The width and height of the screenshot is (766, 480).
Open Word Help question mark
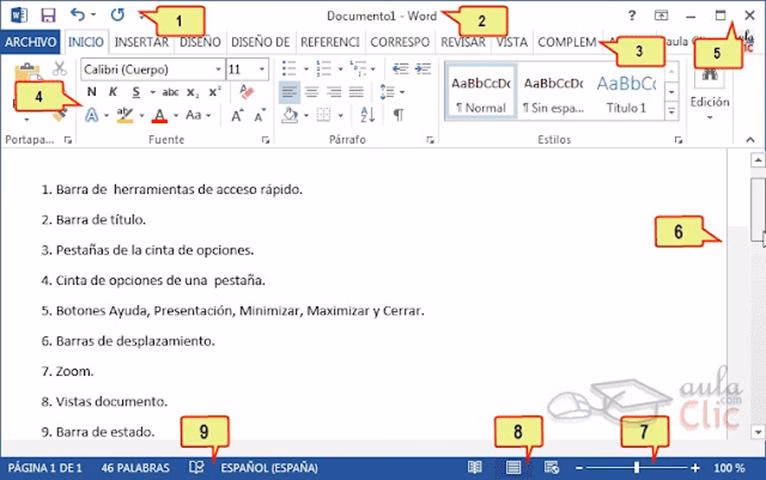click(x=631, y=16)
